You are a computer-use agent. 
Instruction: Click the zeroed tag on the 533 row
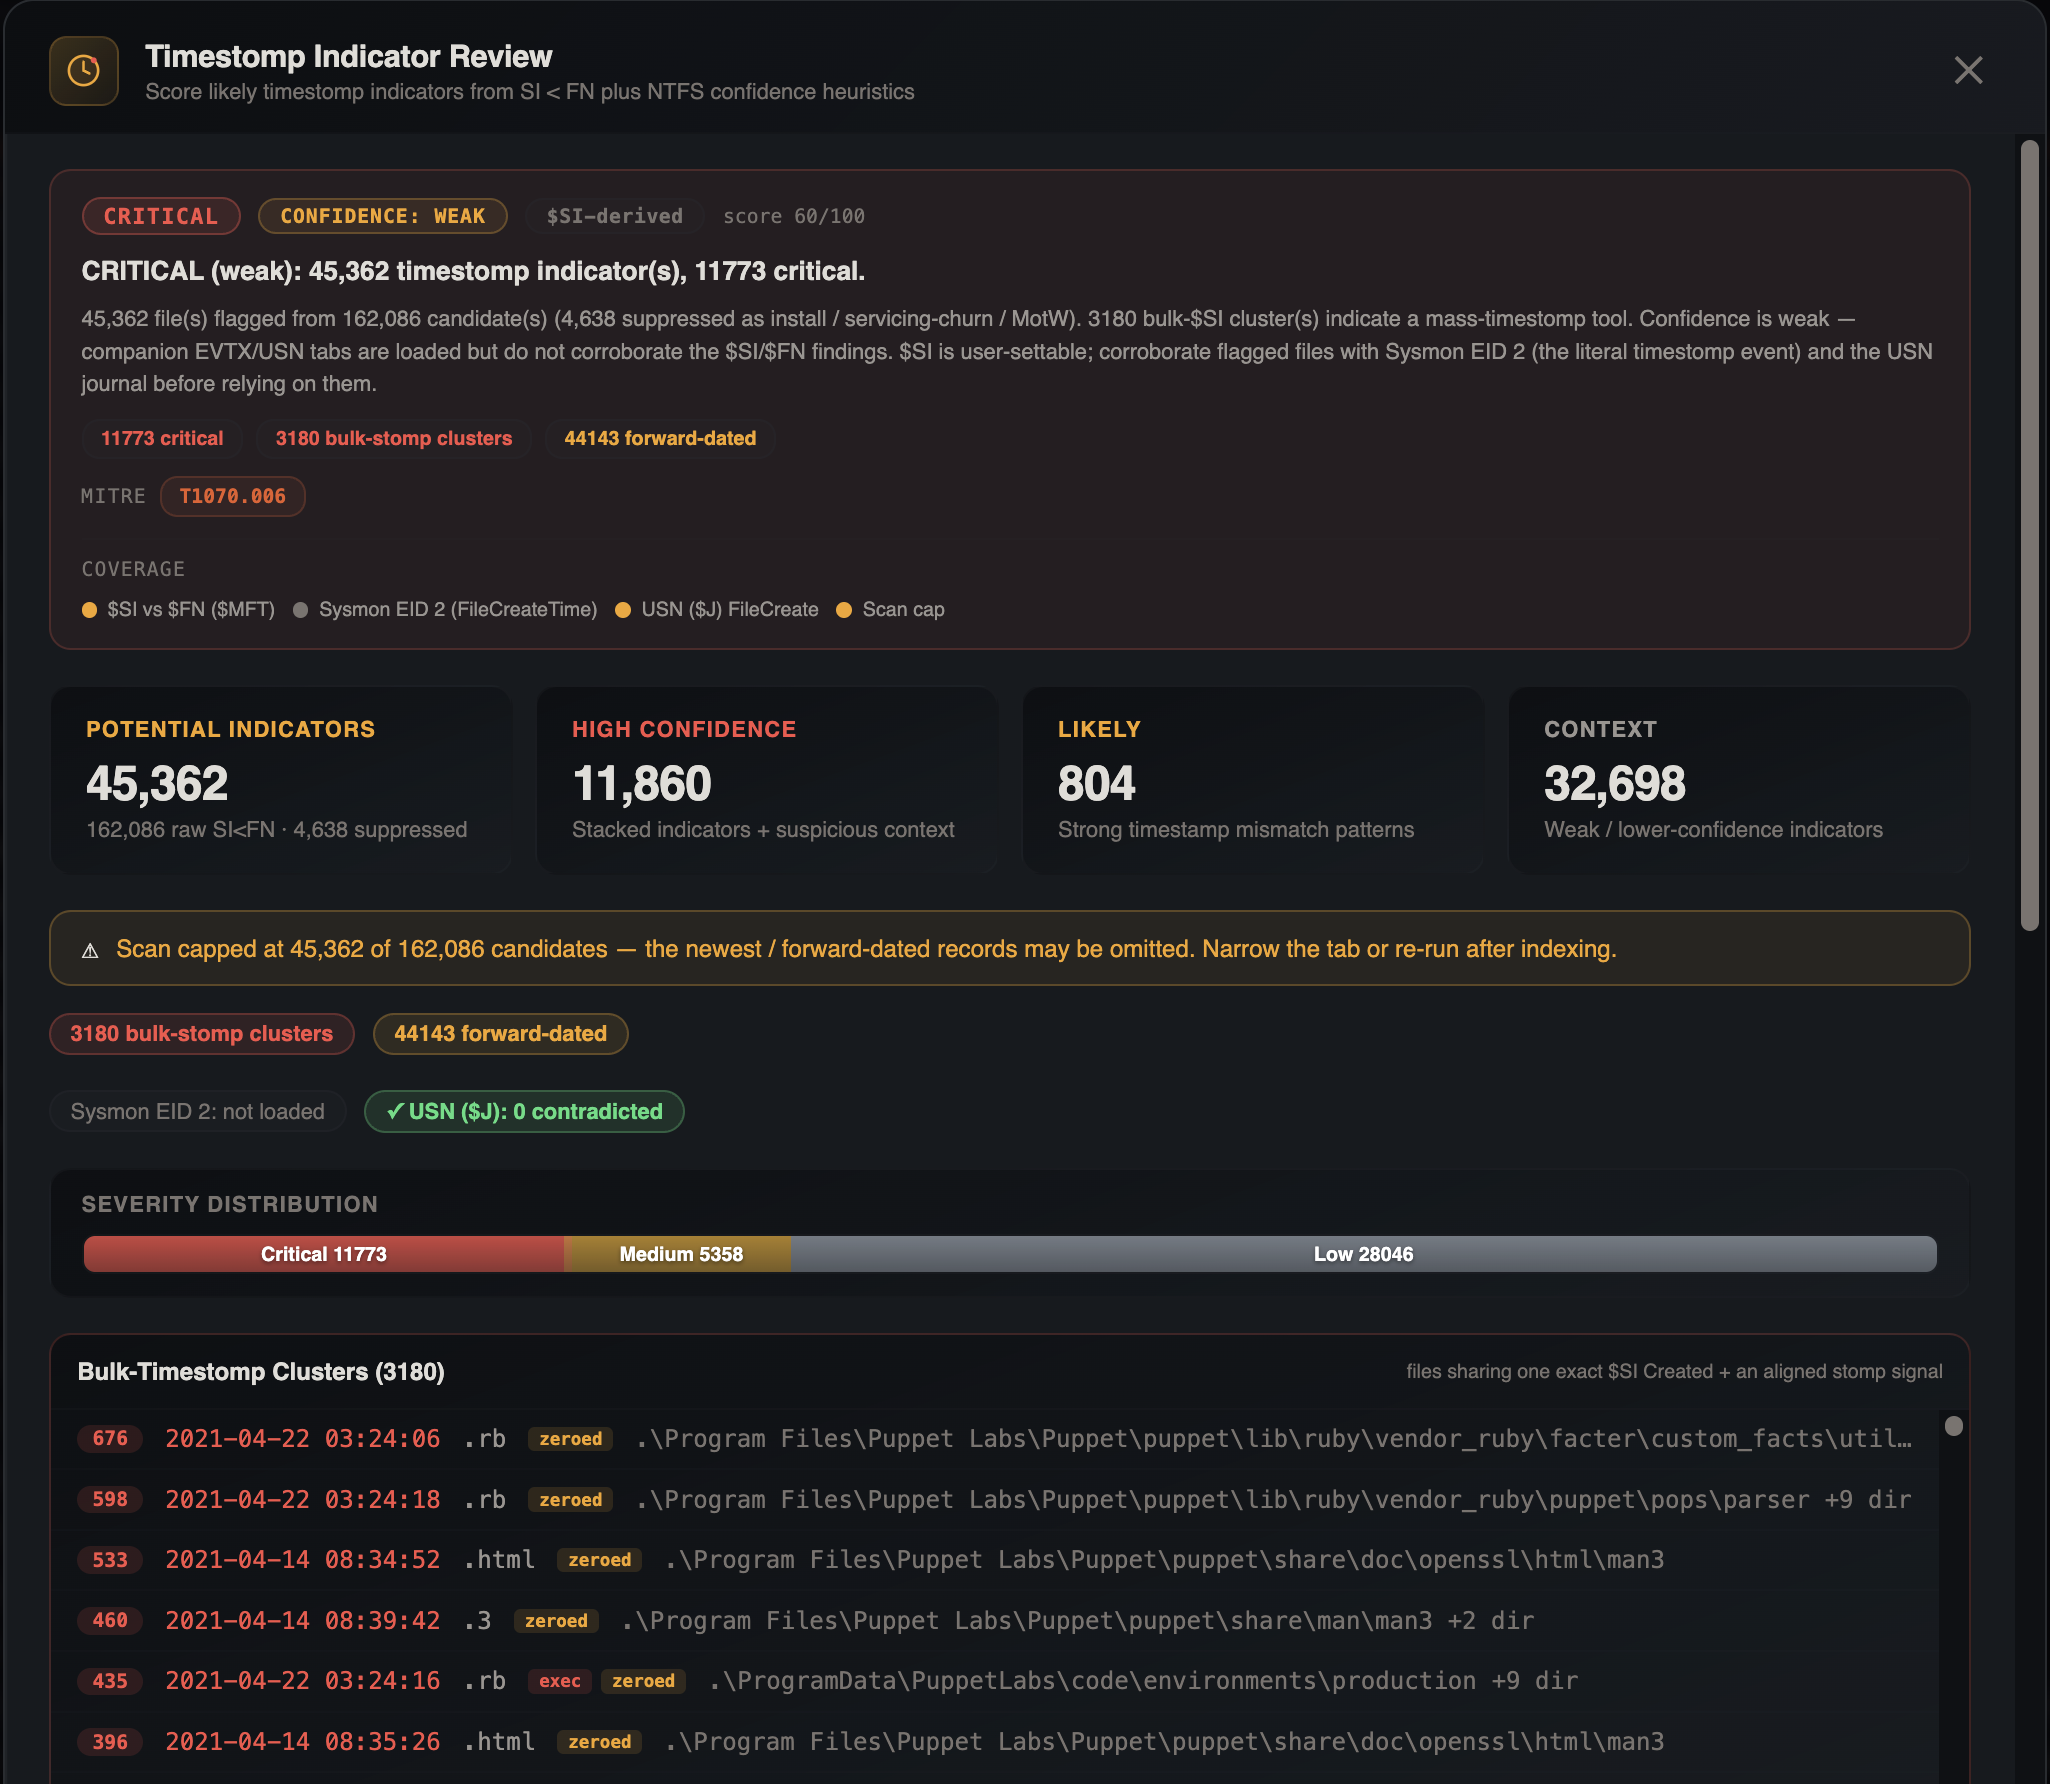click(x=600, y=1560)
